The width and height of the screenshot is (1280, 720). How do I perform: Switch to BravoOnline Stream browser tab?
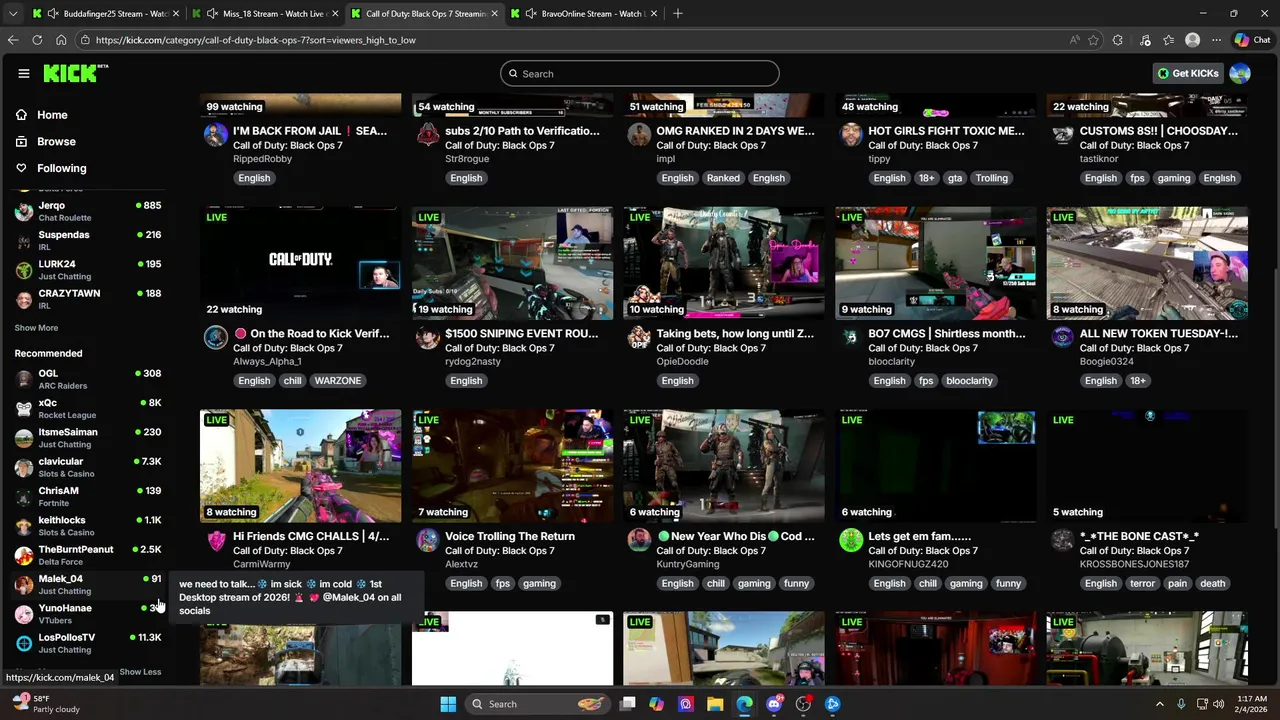pyautogui.click(x=584, y=14)
